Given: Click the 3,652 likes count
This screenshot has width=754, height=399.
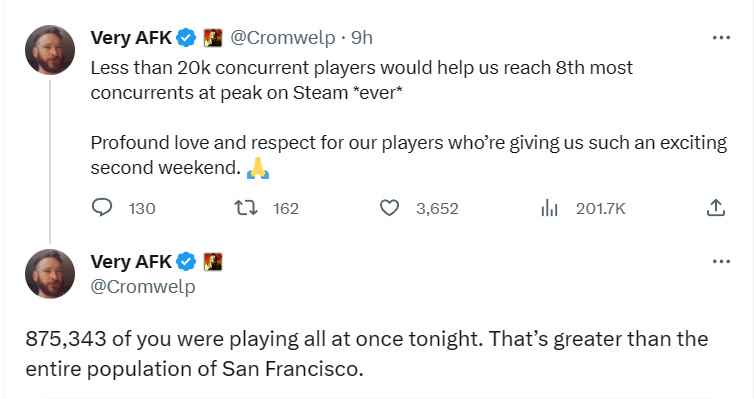Looking at the screenshot, I should tap(437, 209).
